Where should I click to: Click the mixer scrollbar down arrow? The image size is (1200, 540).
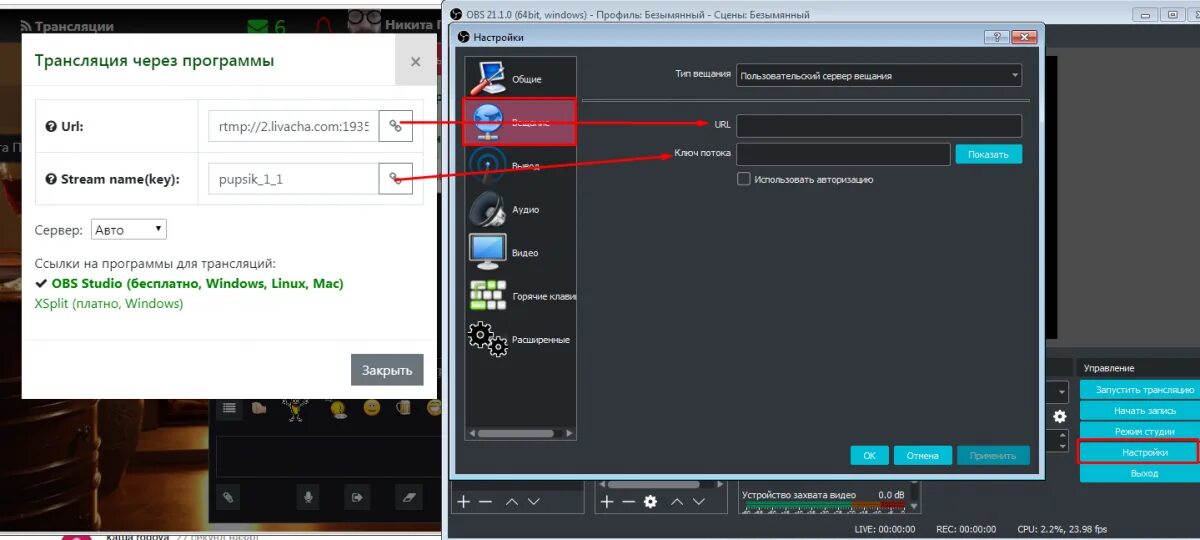(x=915, y=506)
